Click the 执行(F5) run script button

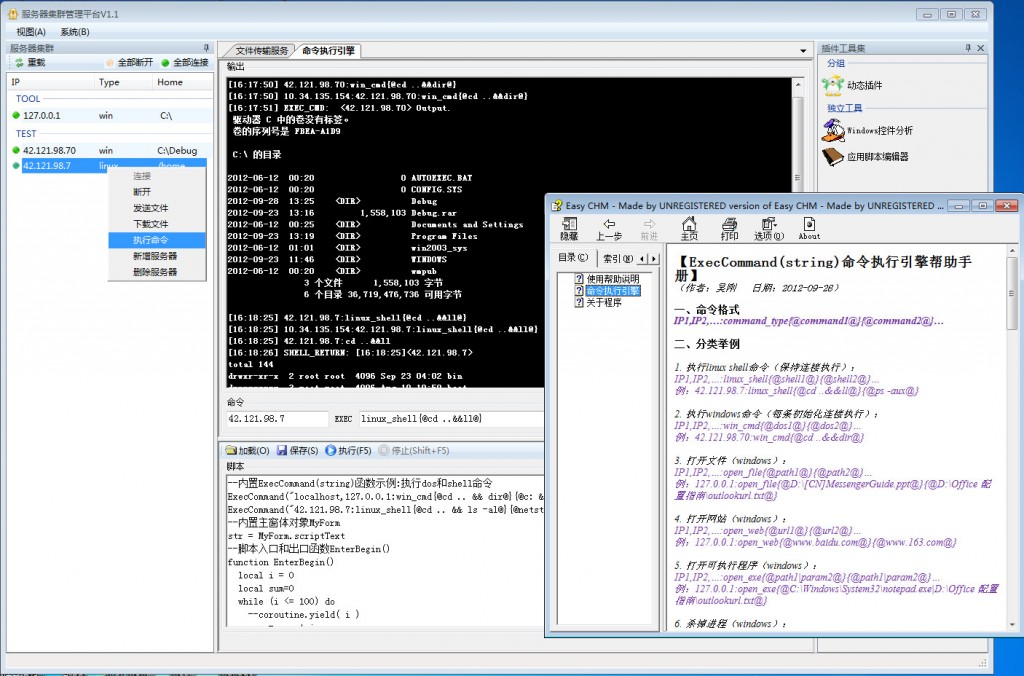[x=348, y=451]
